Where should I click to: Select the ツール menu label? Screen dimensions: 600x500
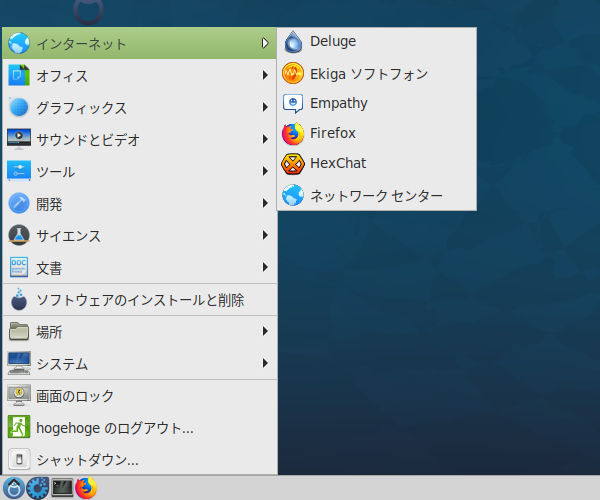click(55, 172)
